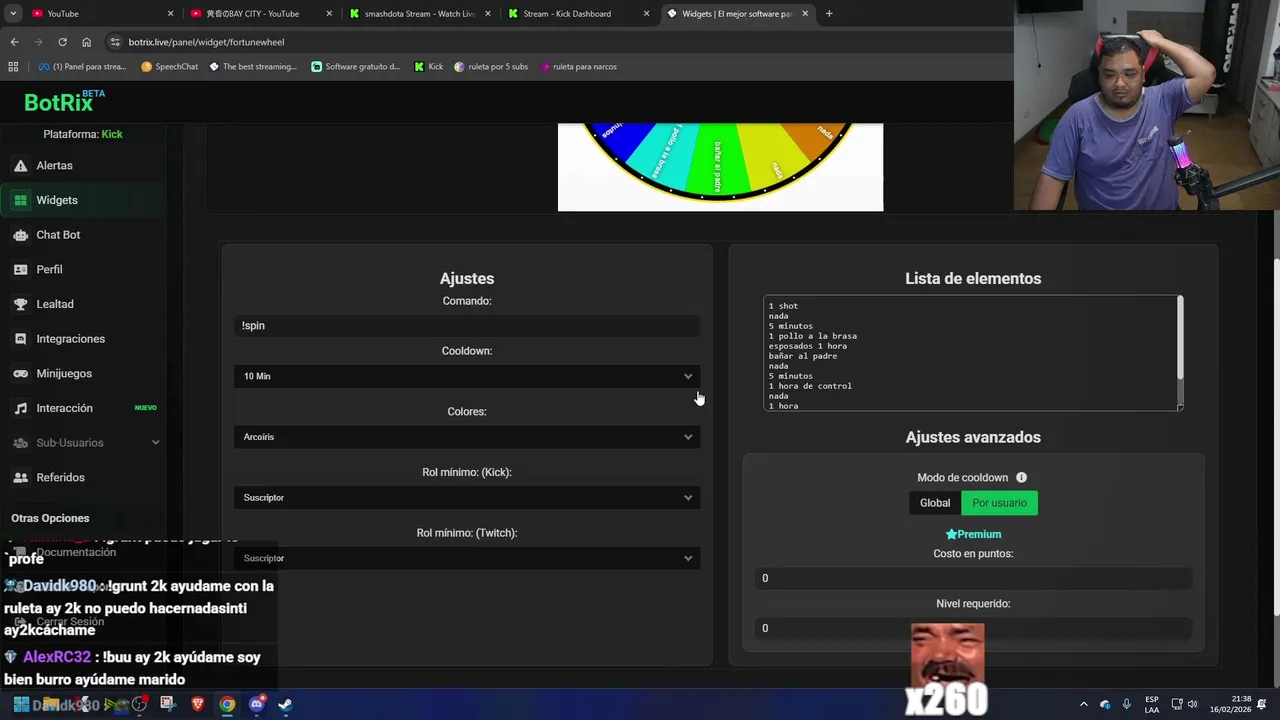Set cooldown mode to Por usuario
Image resolution: width=1280 pixels, height=720 pixels.
coord(999,503)
